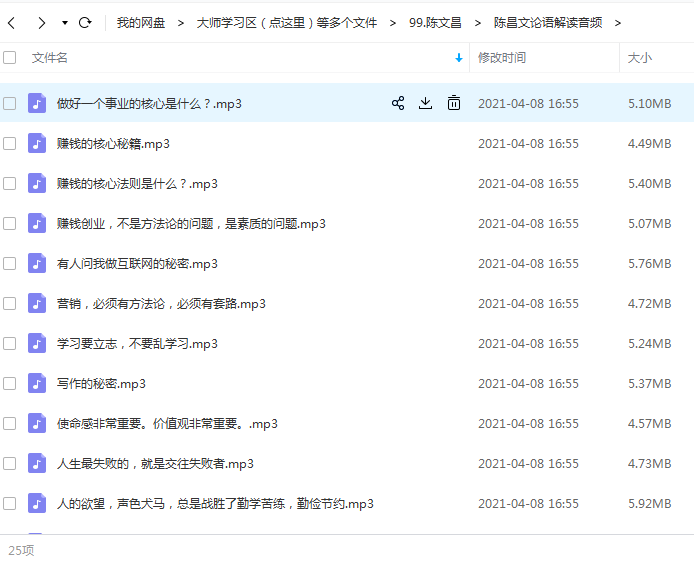Check box for 人生最失败的 file
This screenshot has width=694, height=562.
coord(10,463)
